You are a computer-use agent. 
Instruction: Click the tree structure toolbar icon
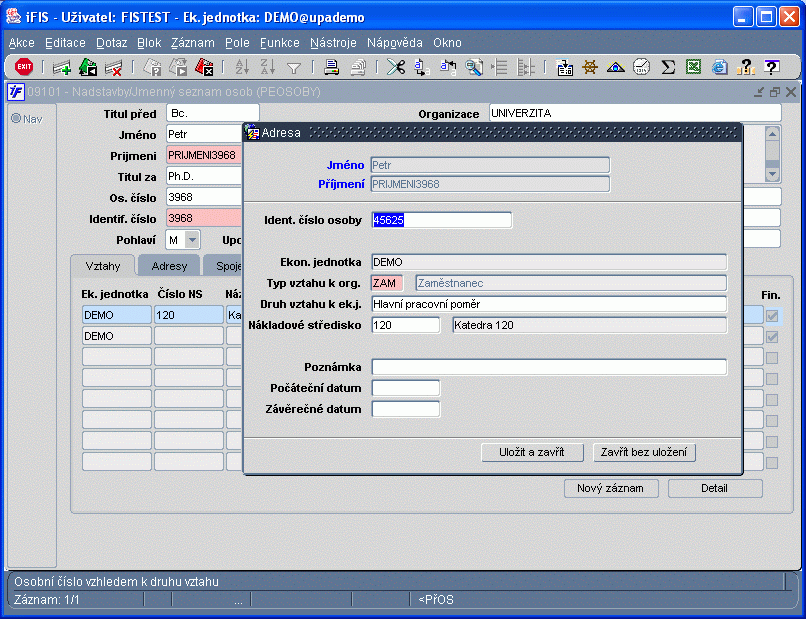tap(525, 67)
